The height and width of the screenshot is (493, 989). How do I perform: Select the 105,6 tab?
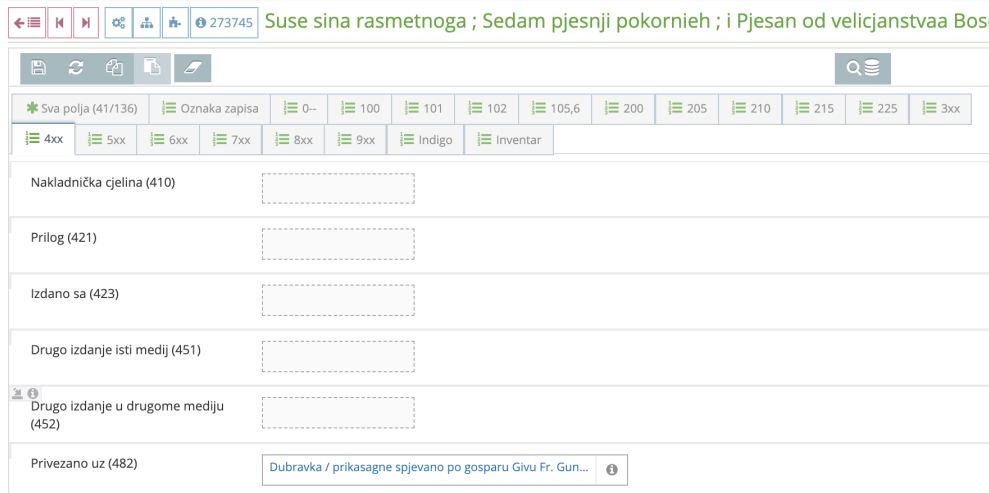point(555,108)
